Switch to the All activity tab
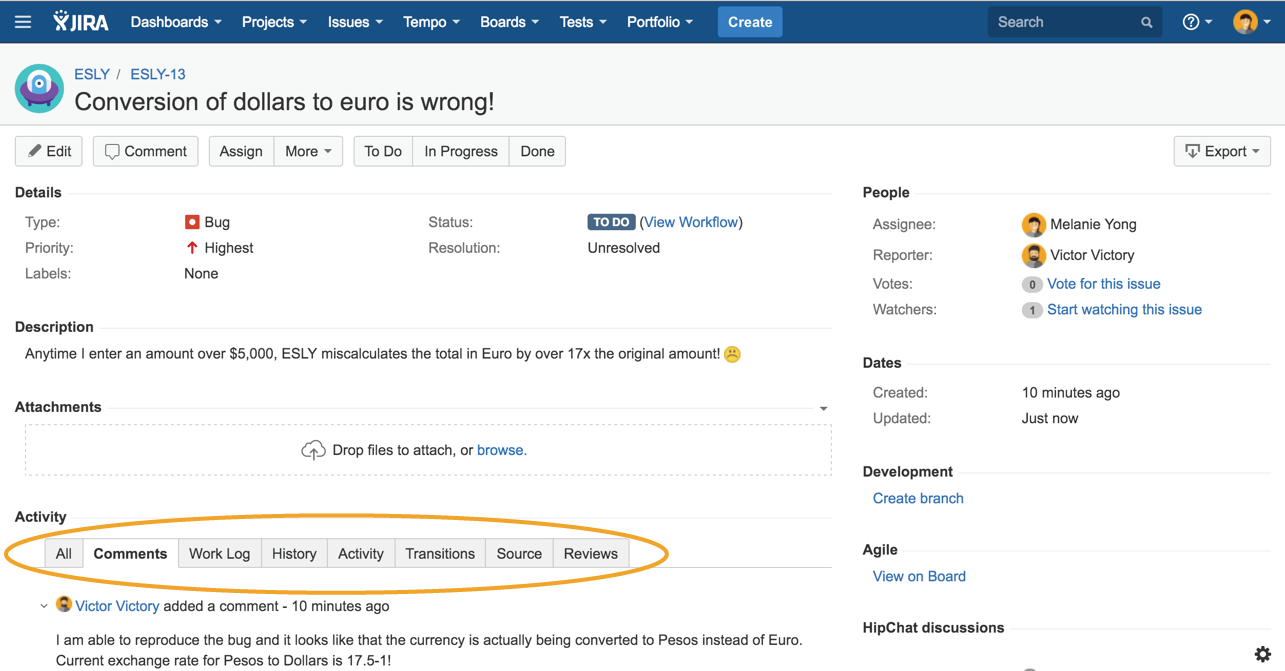The height and width of the screenshot is (671, 1285). point(64,553)
